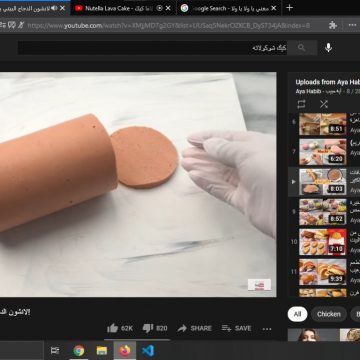Toggle shuffle playlist icon
360x360 pixels.
click(x=324, y=104)
